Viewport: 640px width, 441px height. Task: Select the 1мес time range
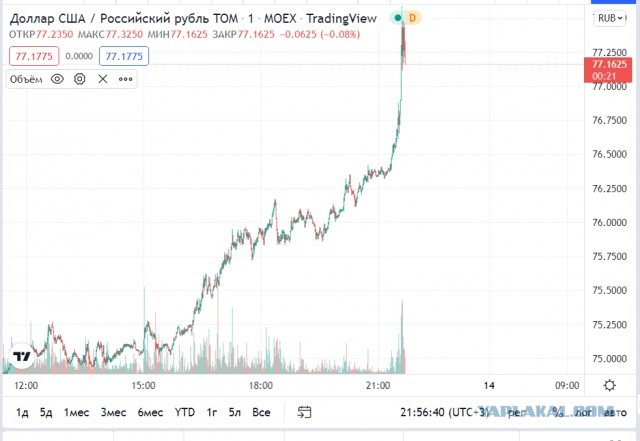tap(76, 412)
